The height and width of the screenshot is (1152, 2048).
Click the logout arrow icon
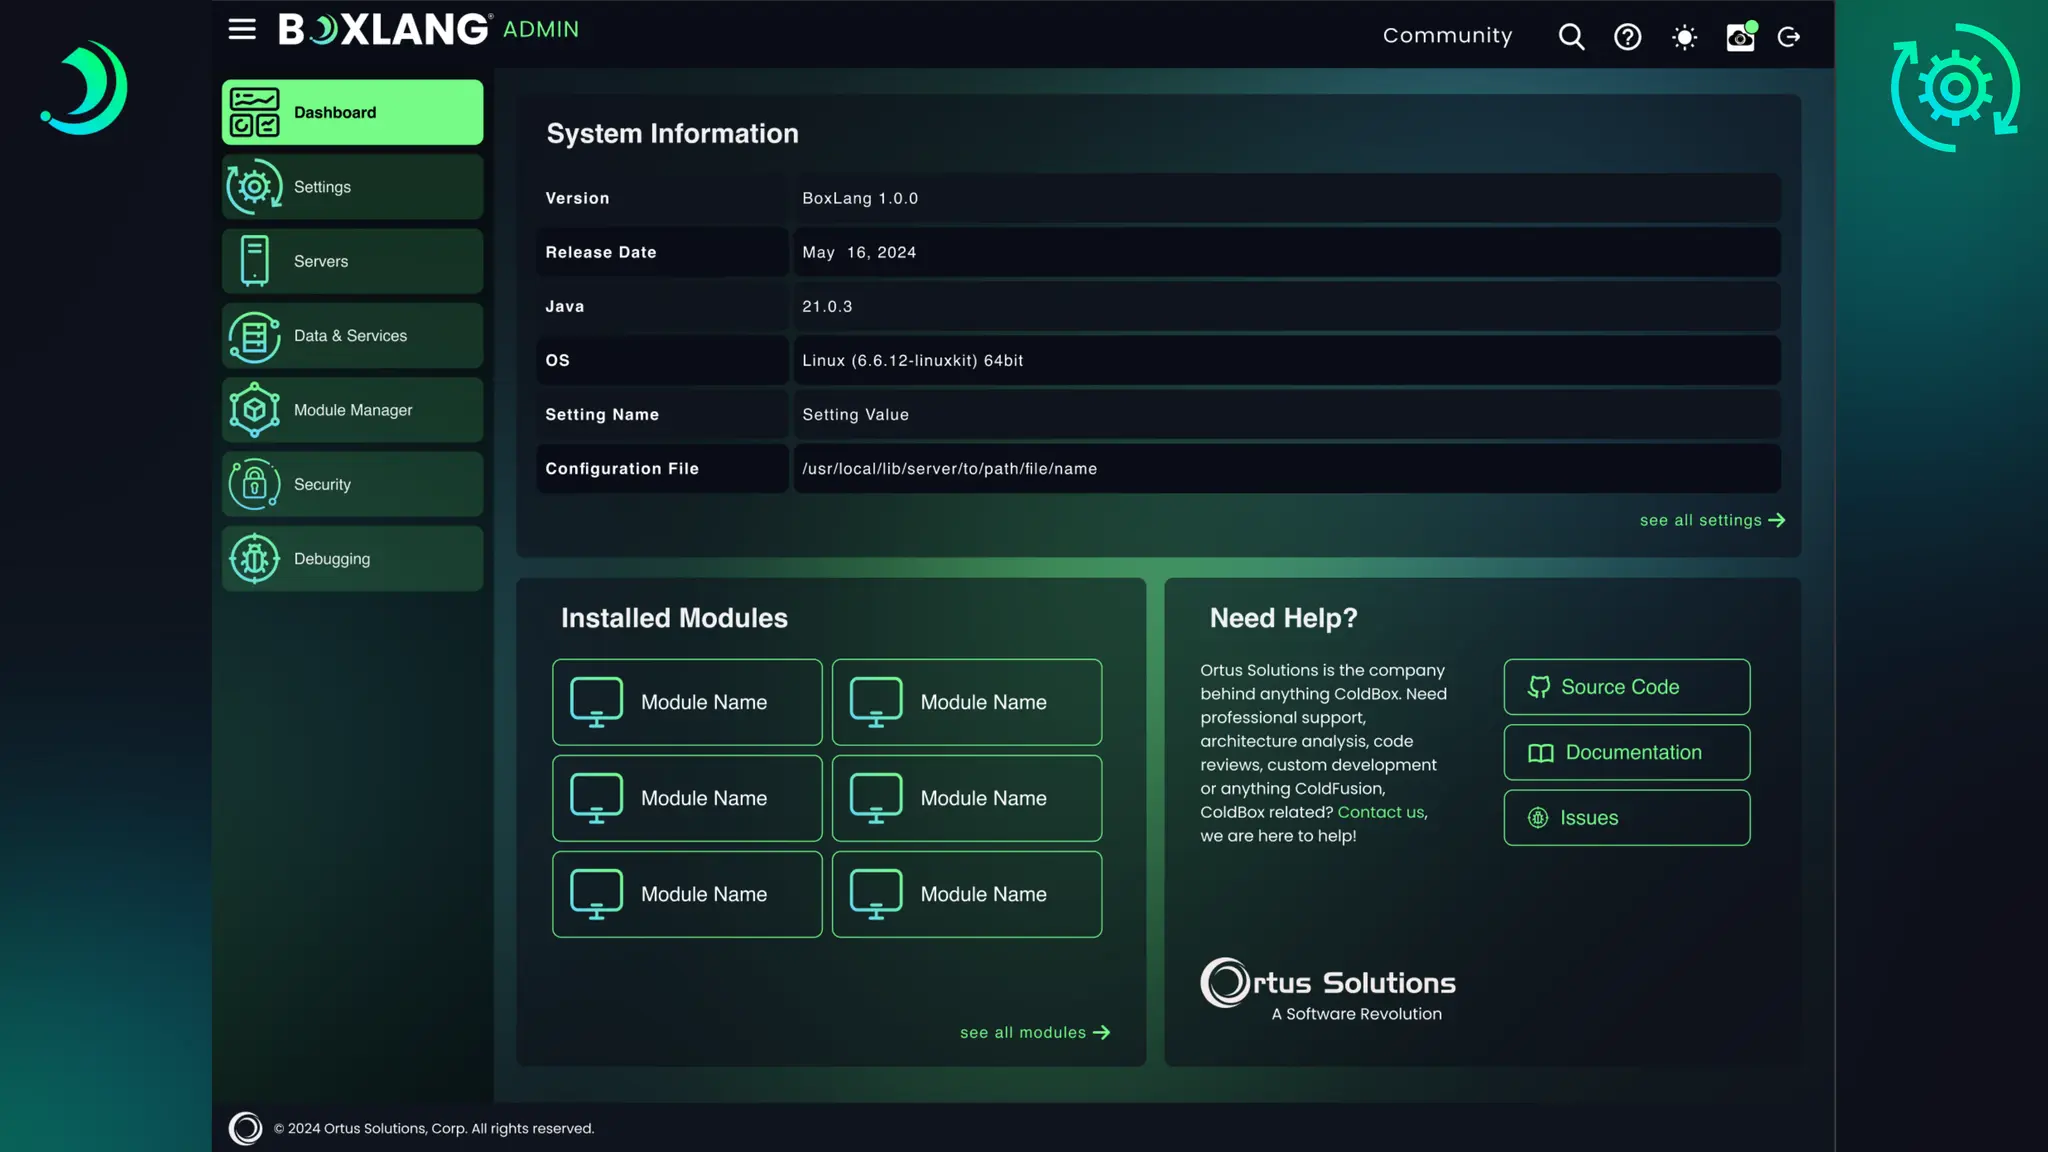(1789, 37)
